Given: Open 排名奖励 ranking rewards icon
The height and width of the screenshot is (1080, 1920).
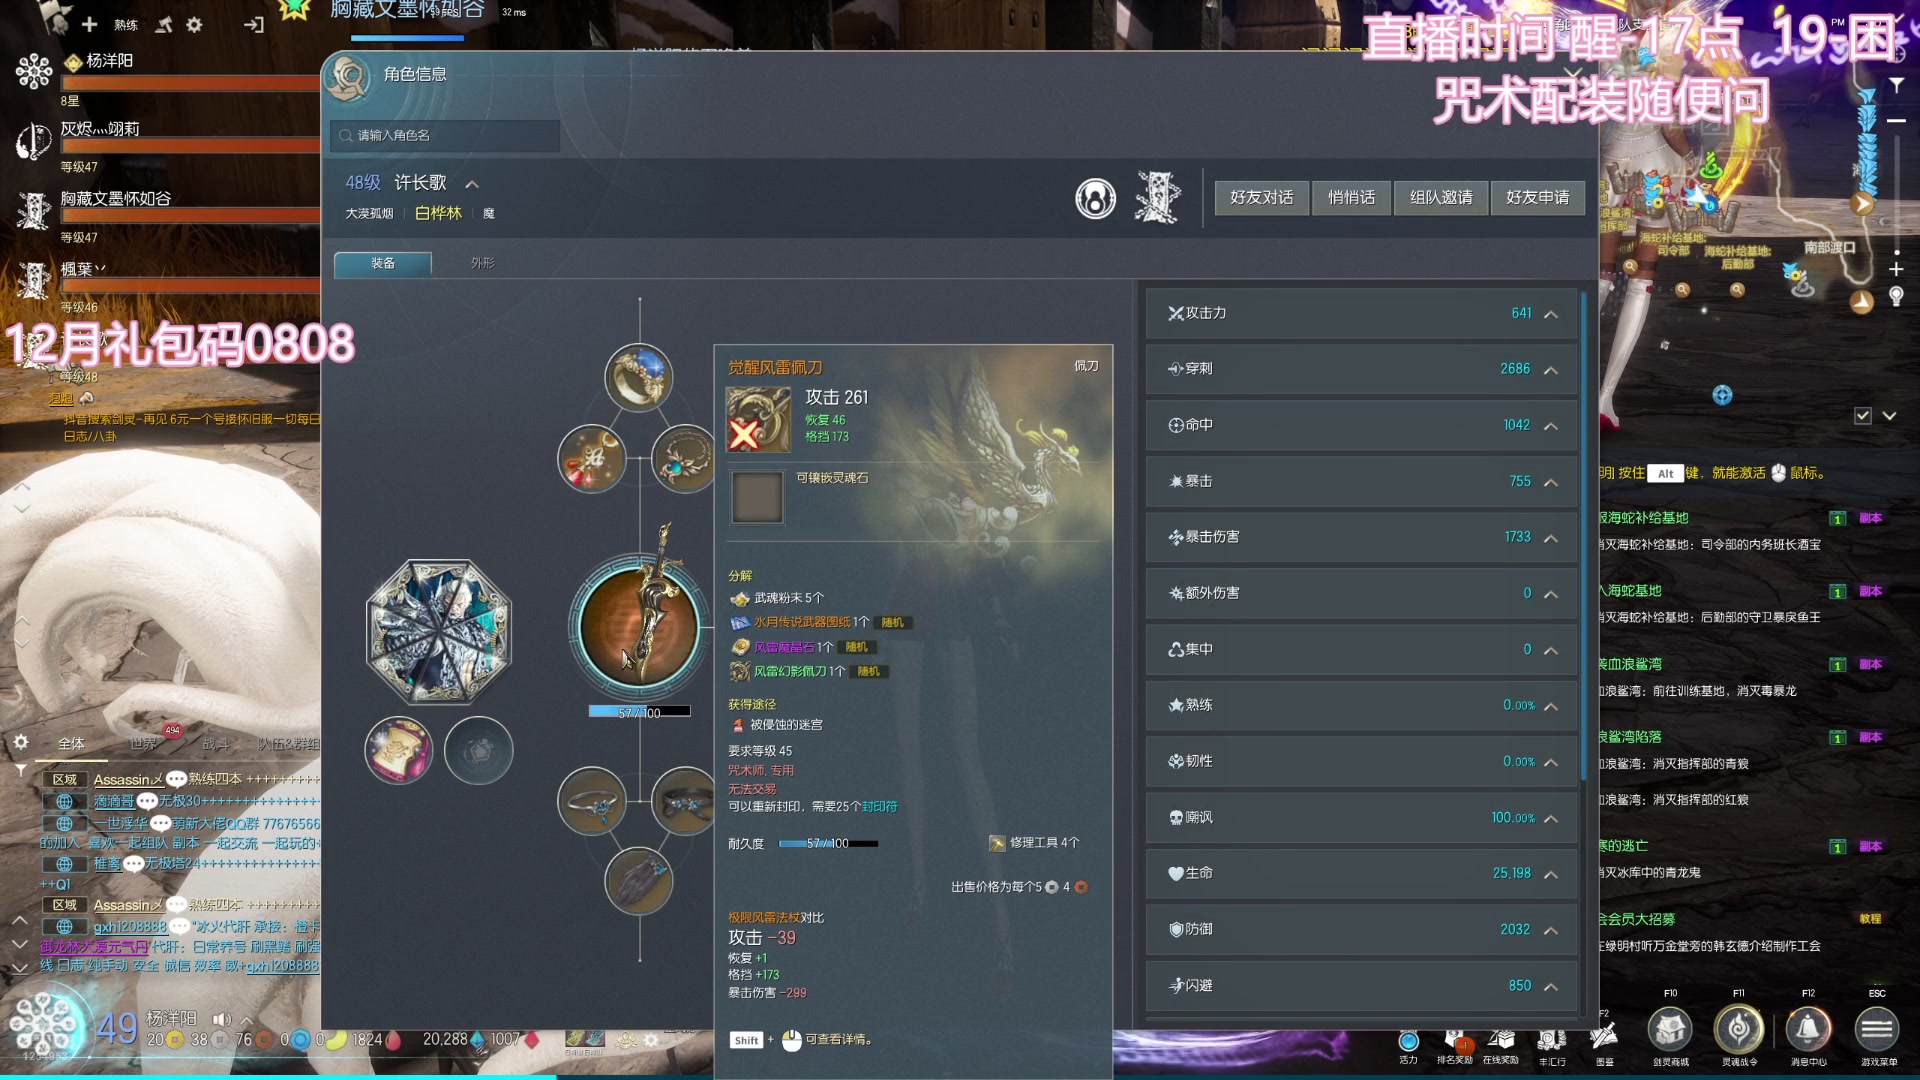Looking at the screenshot, I should [x=1455, y=1044].
